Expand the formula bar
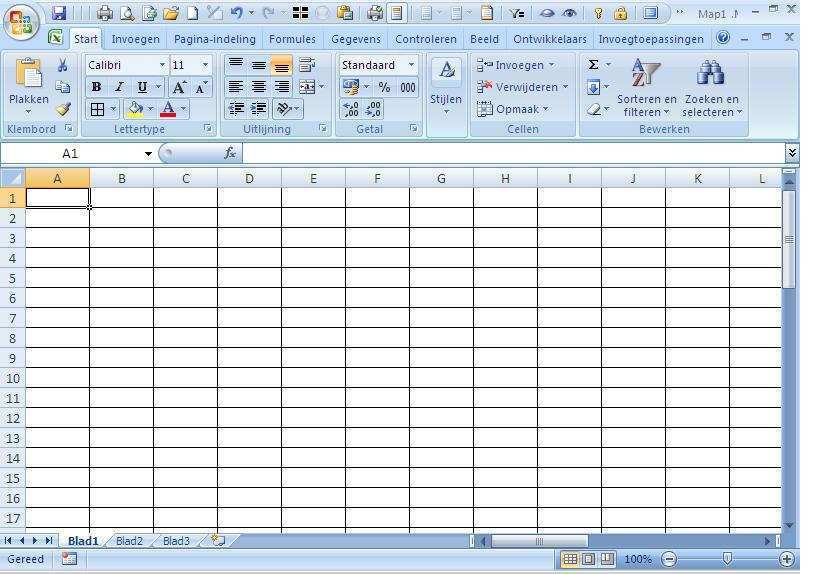The height and width of the screenshot is (574, 840). [x=792, y=153]
